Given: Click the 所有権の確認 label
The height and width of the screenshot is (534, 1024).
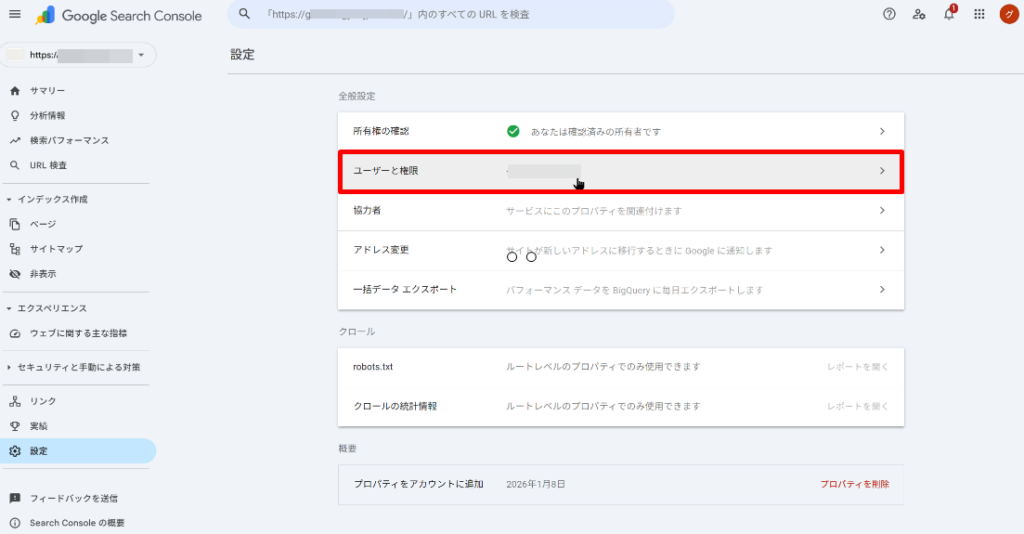Looking at the screenshot, I should (x=381, y=131).
